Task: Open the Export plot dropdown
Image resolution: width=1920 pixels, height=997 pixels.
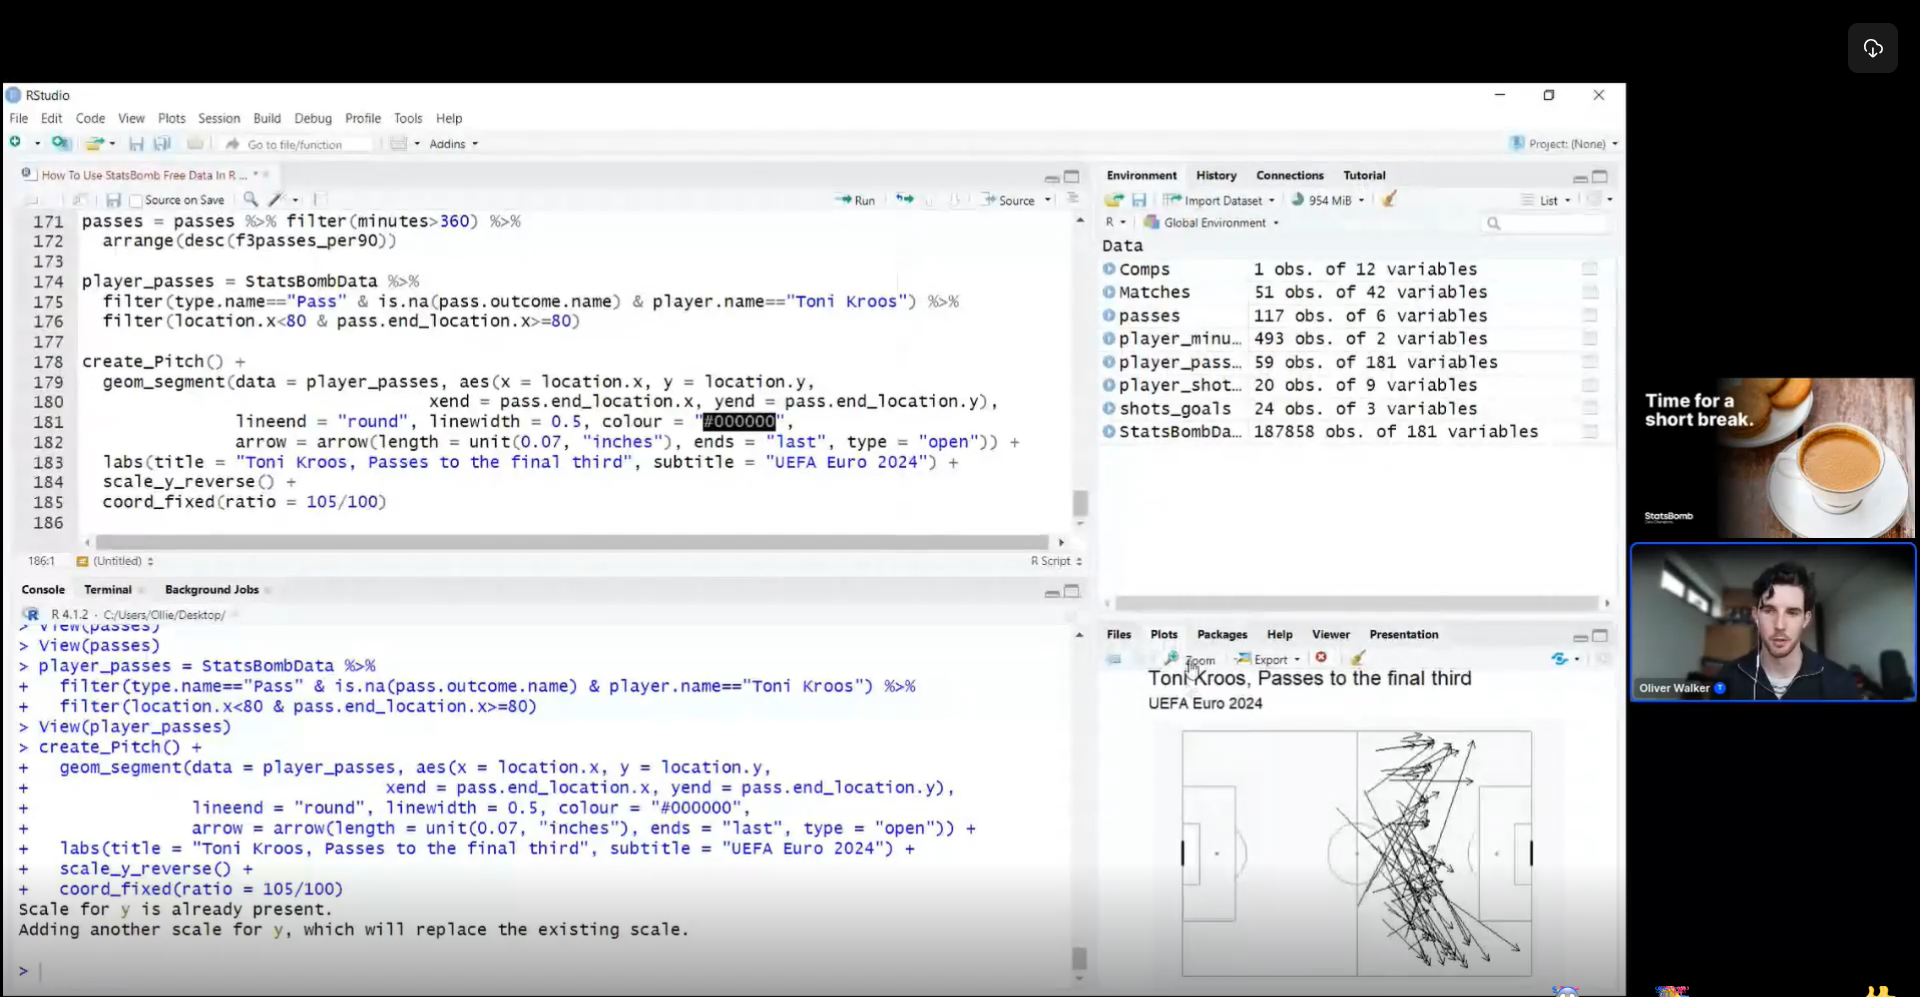Action: pos(1268,659)
